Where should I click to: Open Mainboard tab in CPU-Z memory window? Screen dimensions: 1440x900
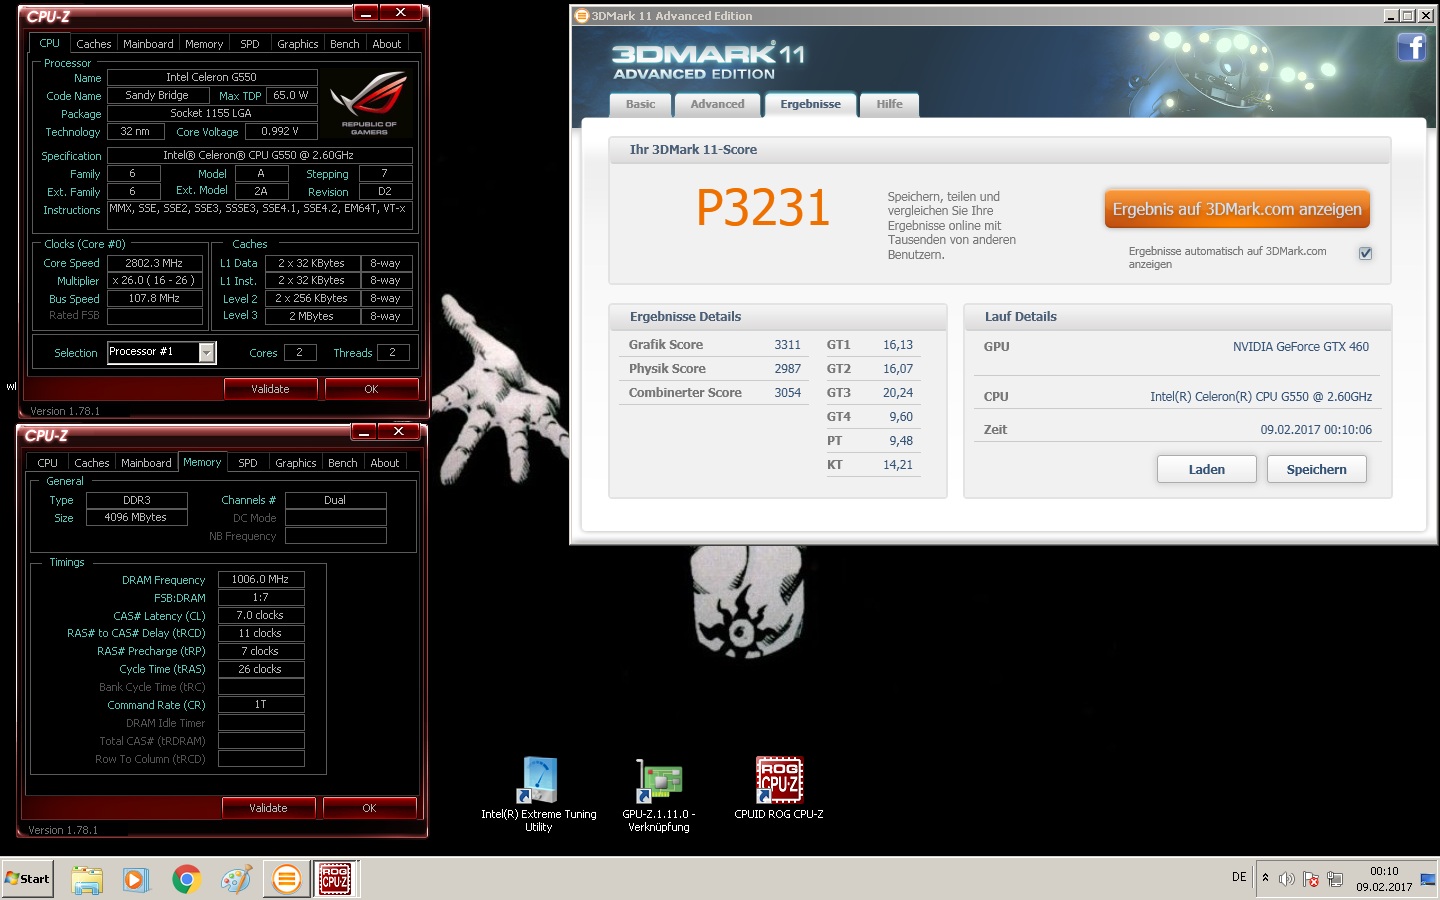[146, 463]
